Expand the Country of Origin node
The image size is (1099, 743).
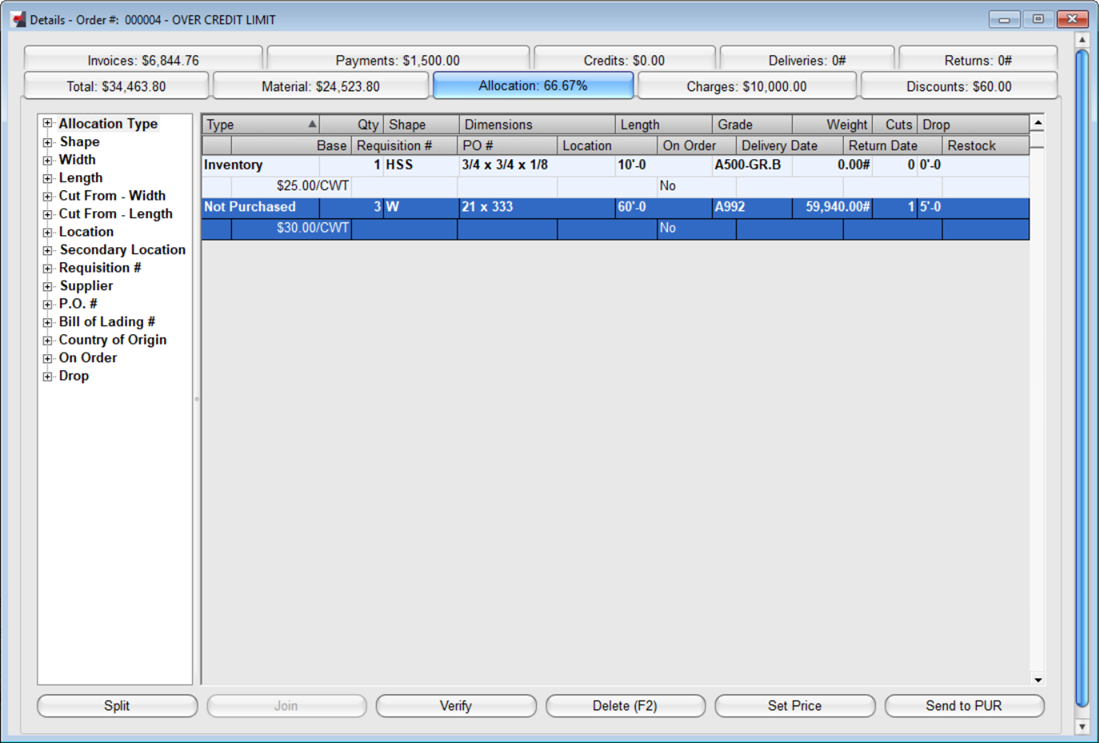(x=47, y=340)
